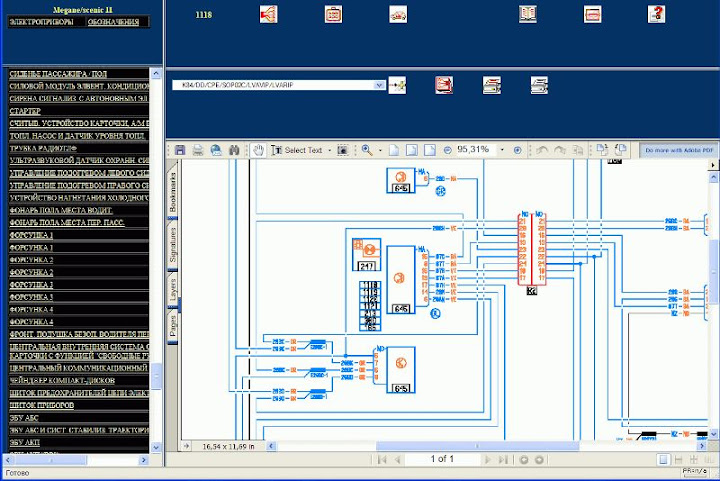Open the СТАРТЕР link in the list
720x481 pixels.
[25, 111]
